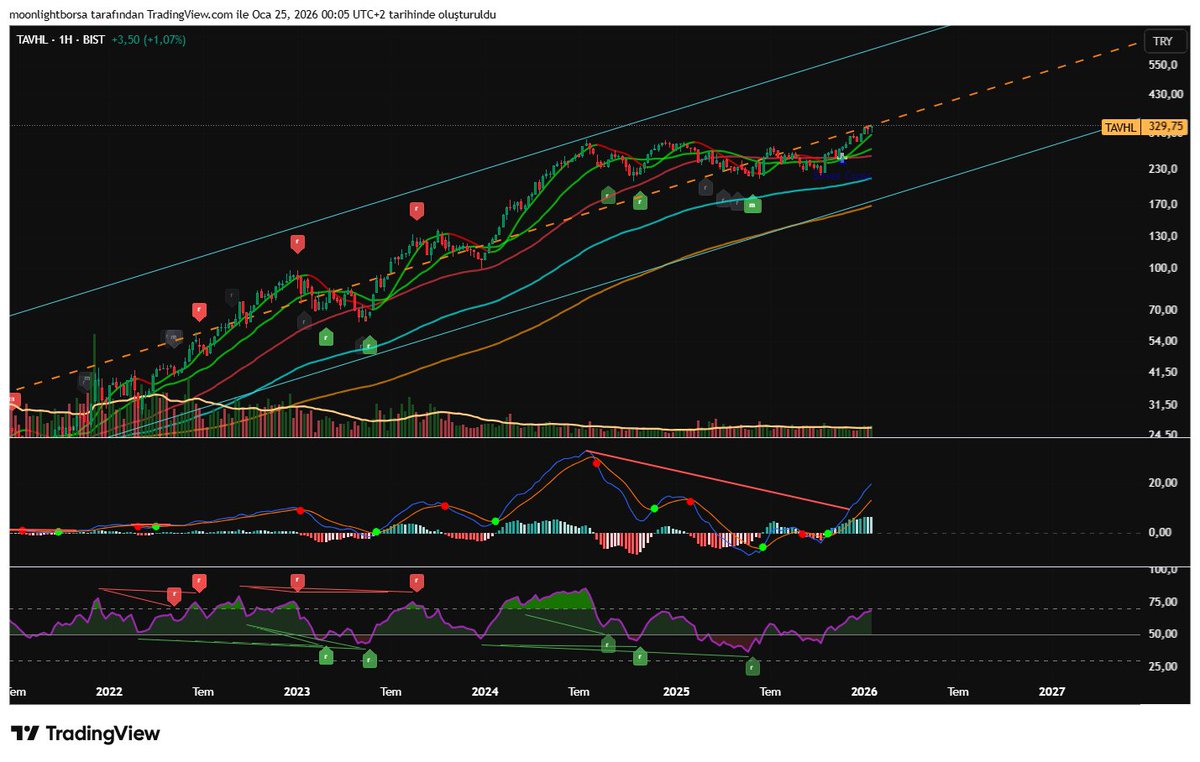Screen dimensions: 1200x762
Task: Click dark gray marker below early-2023 candles
Action: [304, 321]
